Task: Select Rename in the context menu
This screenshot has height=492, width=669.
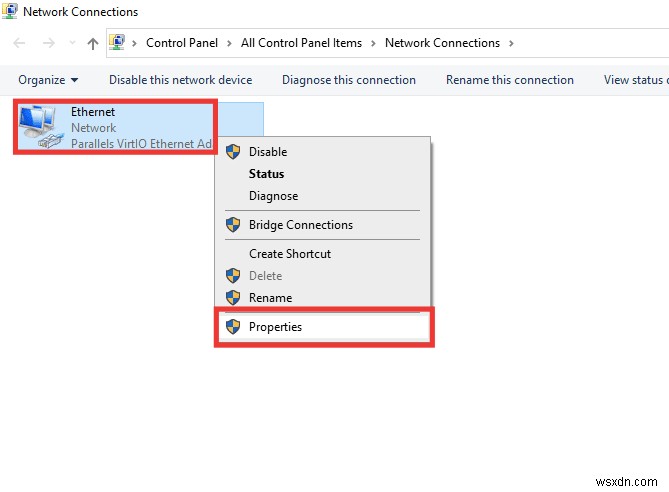Action: click(x=270, y=298)
